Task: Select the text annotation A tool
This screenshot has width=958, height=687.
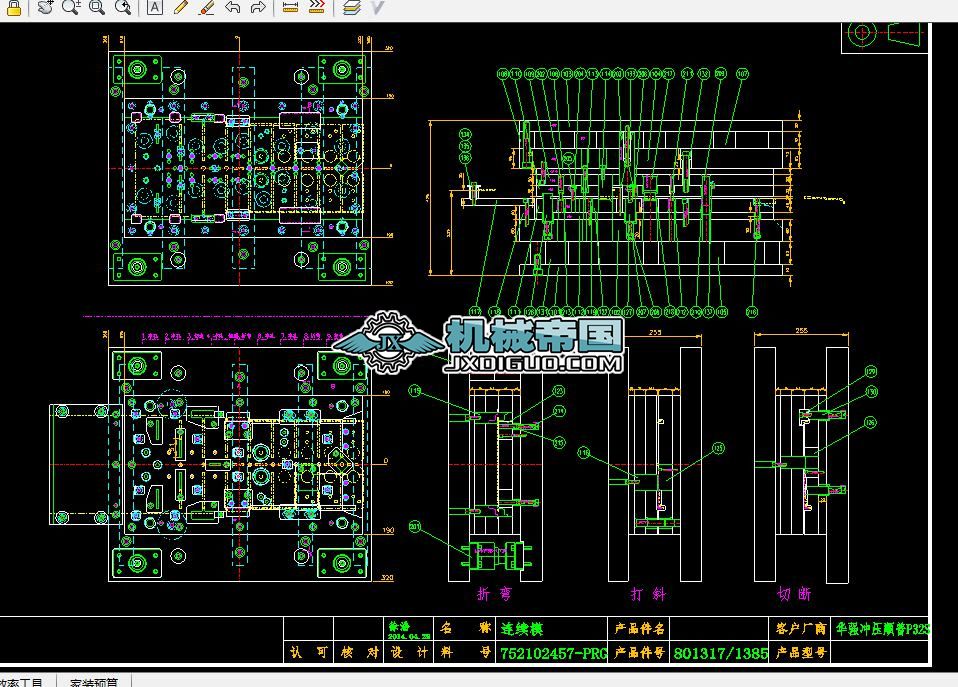Action: pyautogui.click(x=155, y=7)
